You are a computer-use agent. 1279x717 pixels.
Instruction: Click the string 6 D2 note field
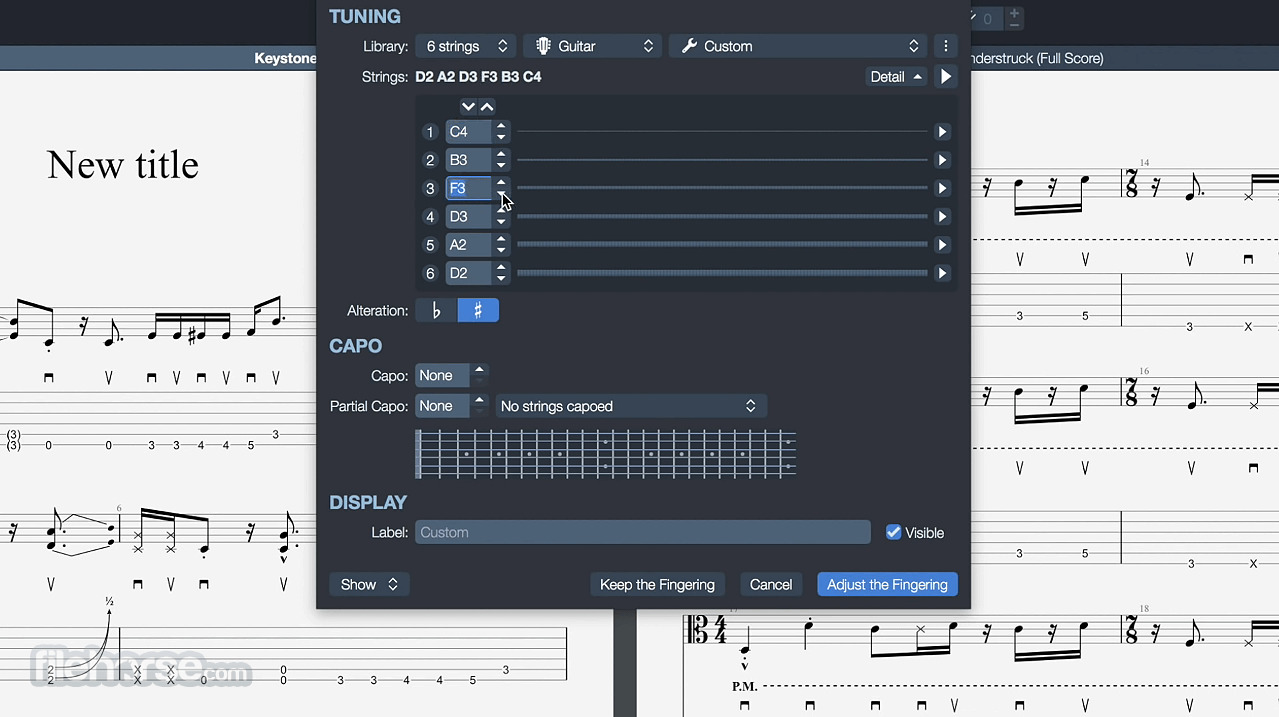click(468, 273)
